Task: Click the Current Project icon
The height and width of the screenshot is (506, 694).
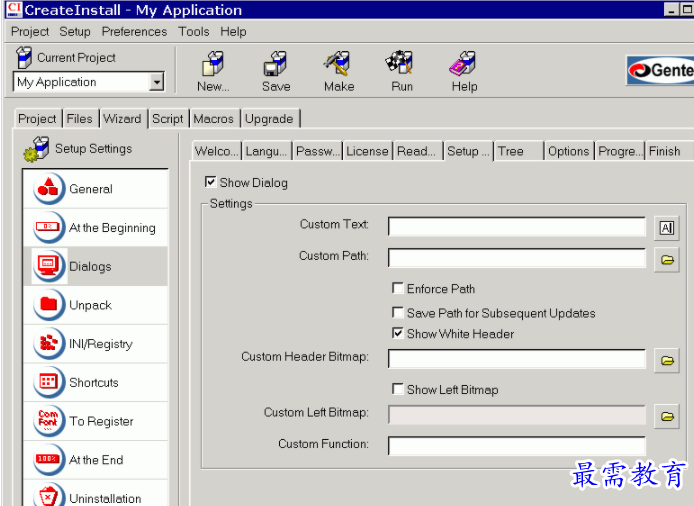Action: pos(24,57)
